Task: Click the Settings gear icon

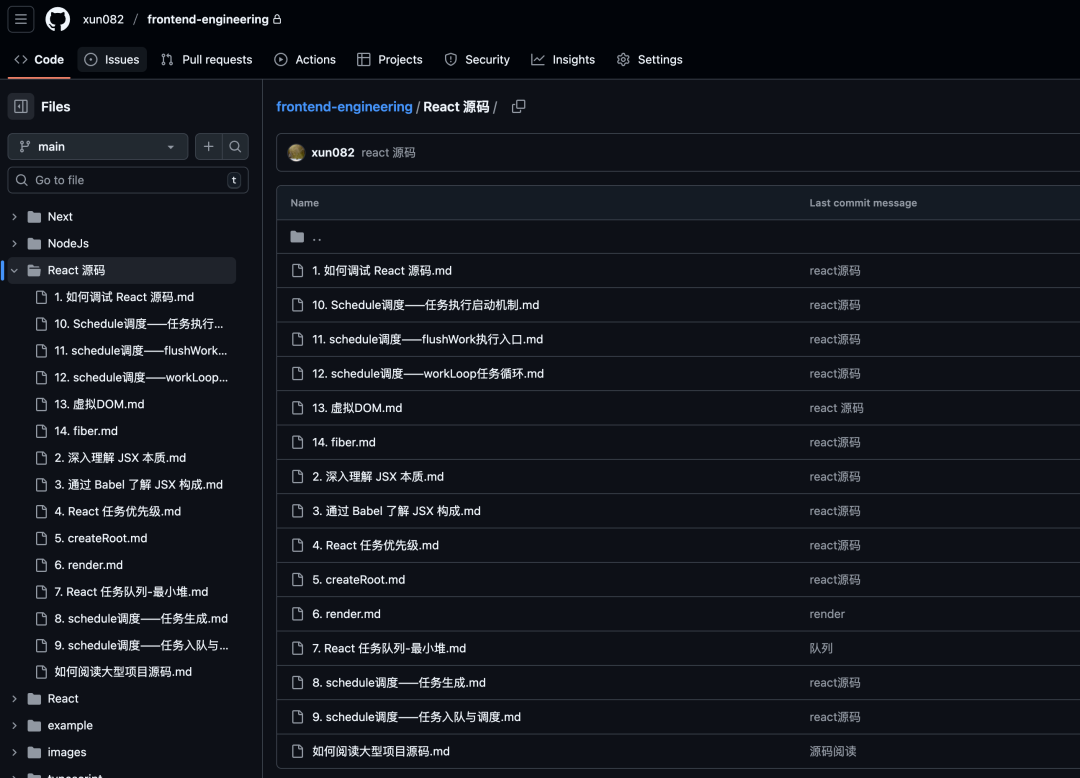Action: point(623,60)
